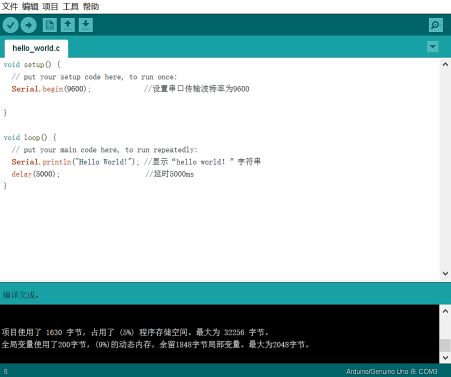Click the Verify (checkmark) button
Viewport: 451px width, 377px height.
(10, 25)
